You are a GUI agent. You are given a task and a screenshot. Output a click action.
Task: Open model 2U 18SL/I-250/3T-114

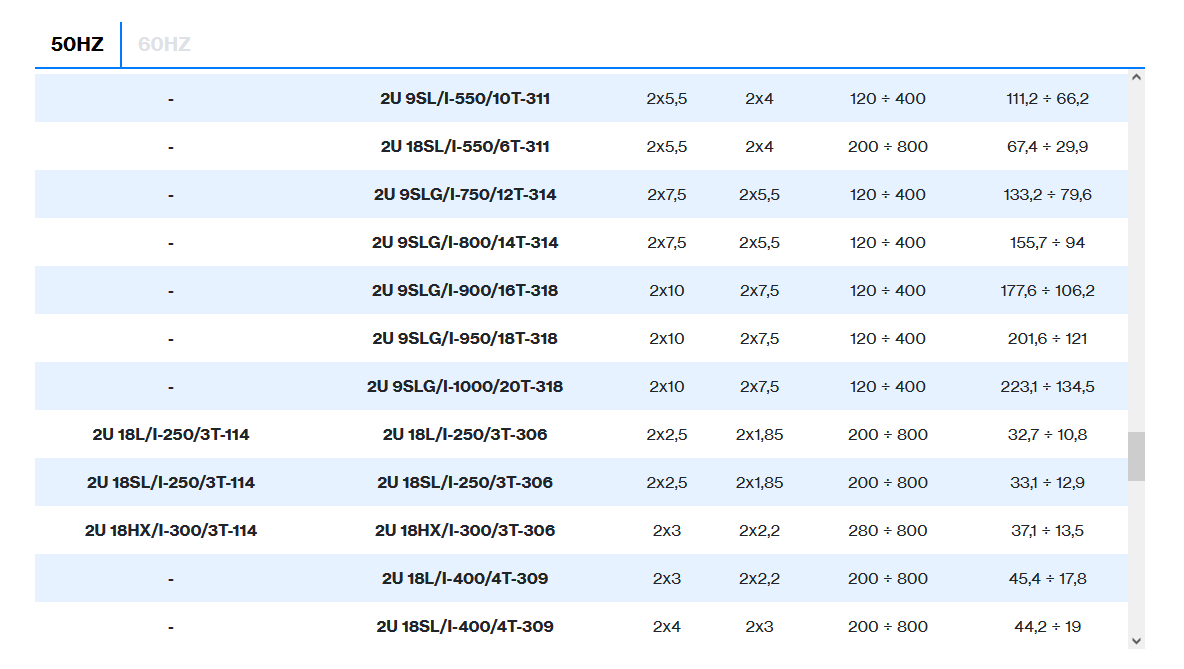click(x=171, y=483)
